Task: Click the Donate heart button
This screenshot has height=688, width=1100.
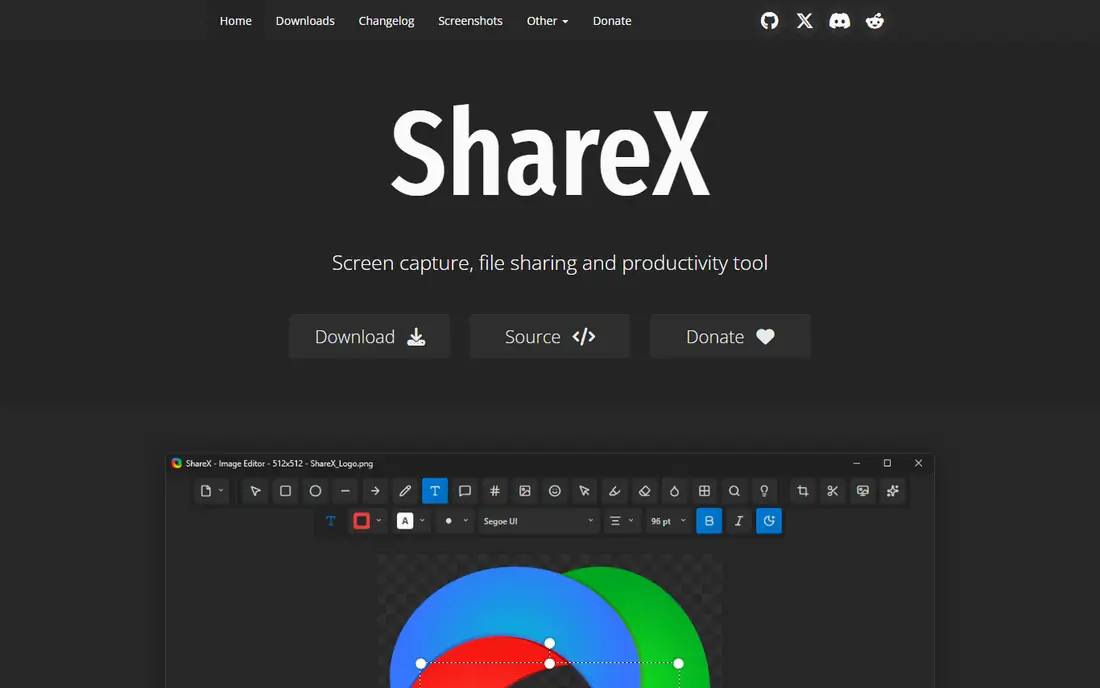Action: (730, 337)
